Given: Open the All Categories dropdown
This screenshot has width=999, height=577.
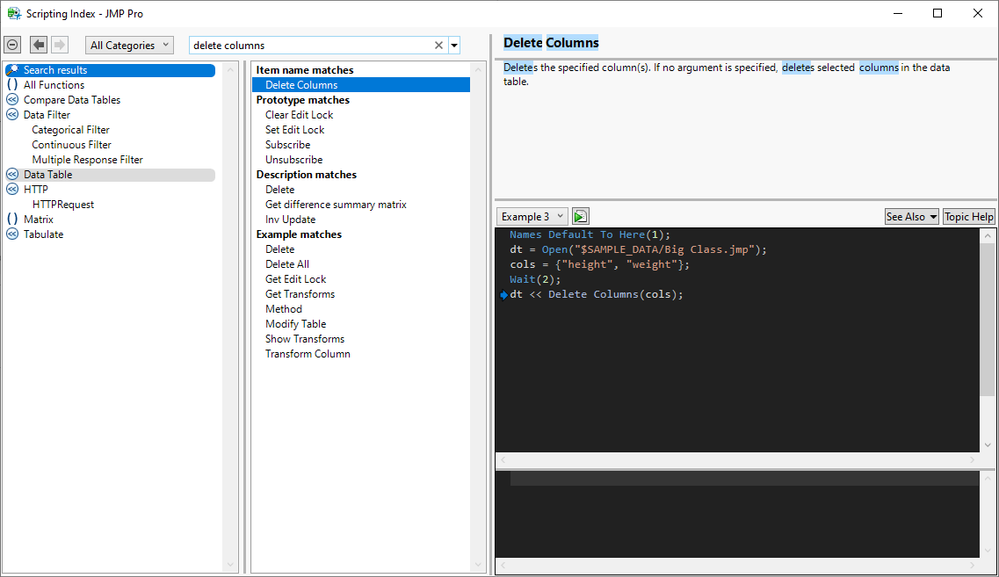Looking at the screenshot, I should tap(129, 45).
